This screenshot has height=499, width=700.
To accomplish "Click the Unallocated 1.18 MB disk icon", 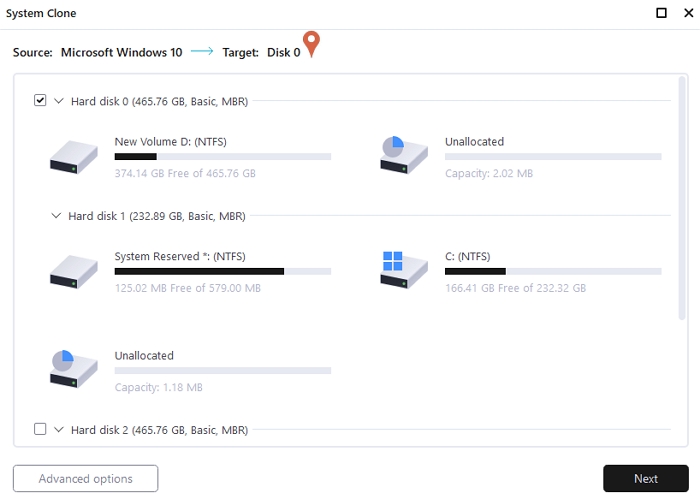I will point(74,369).
